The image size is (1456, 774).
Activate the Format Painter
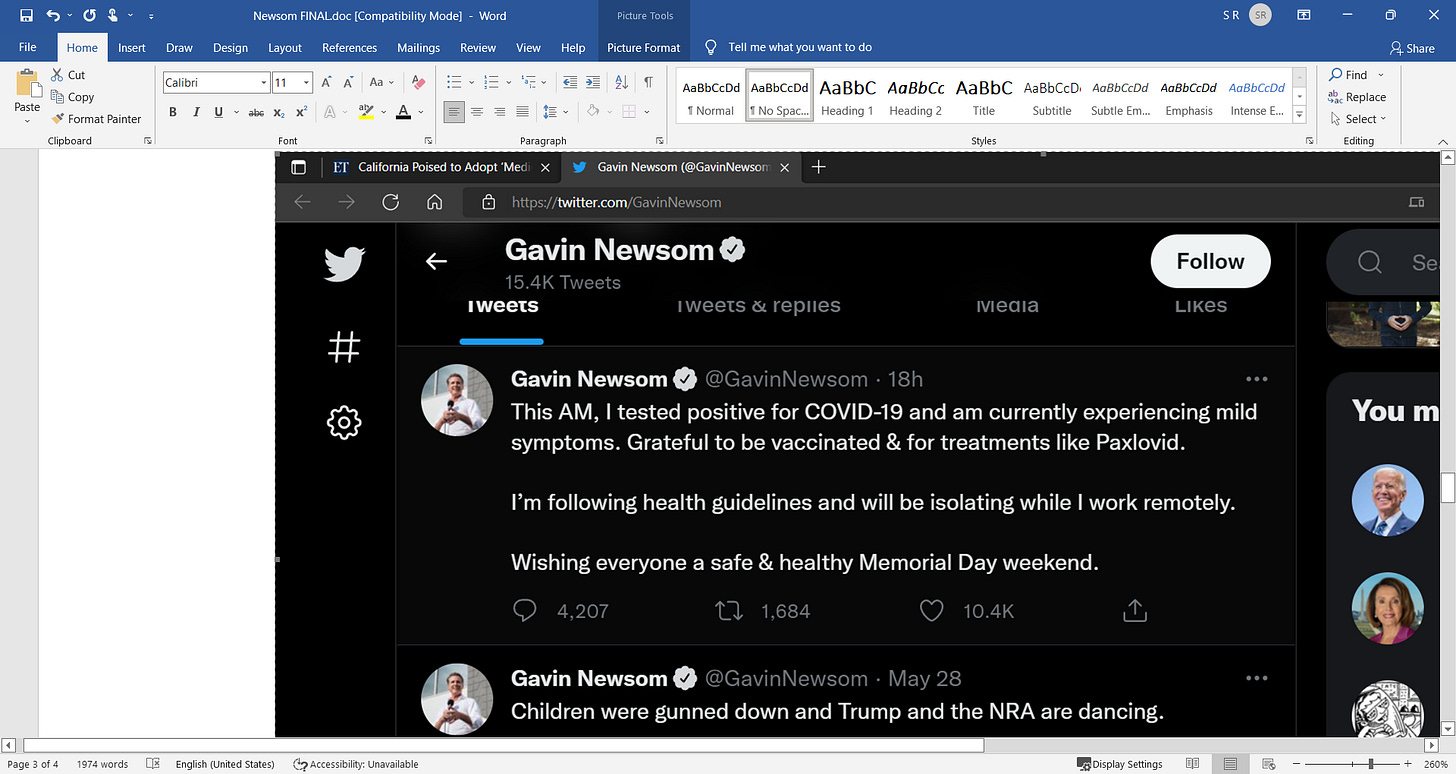point(96,119)
